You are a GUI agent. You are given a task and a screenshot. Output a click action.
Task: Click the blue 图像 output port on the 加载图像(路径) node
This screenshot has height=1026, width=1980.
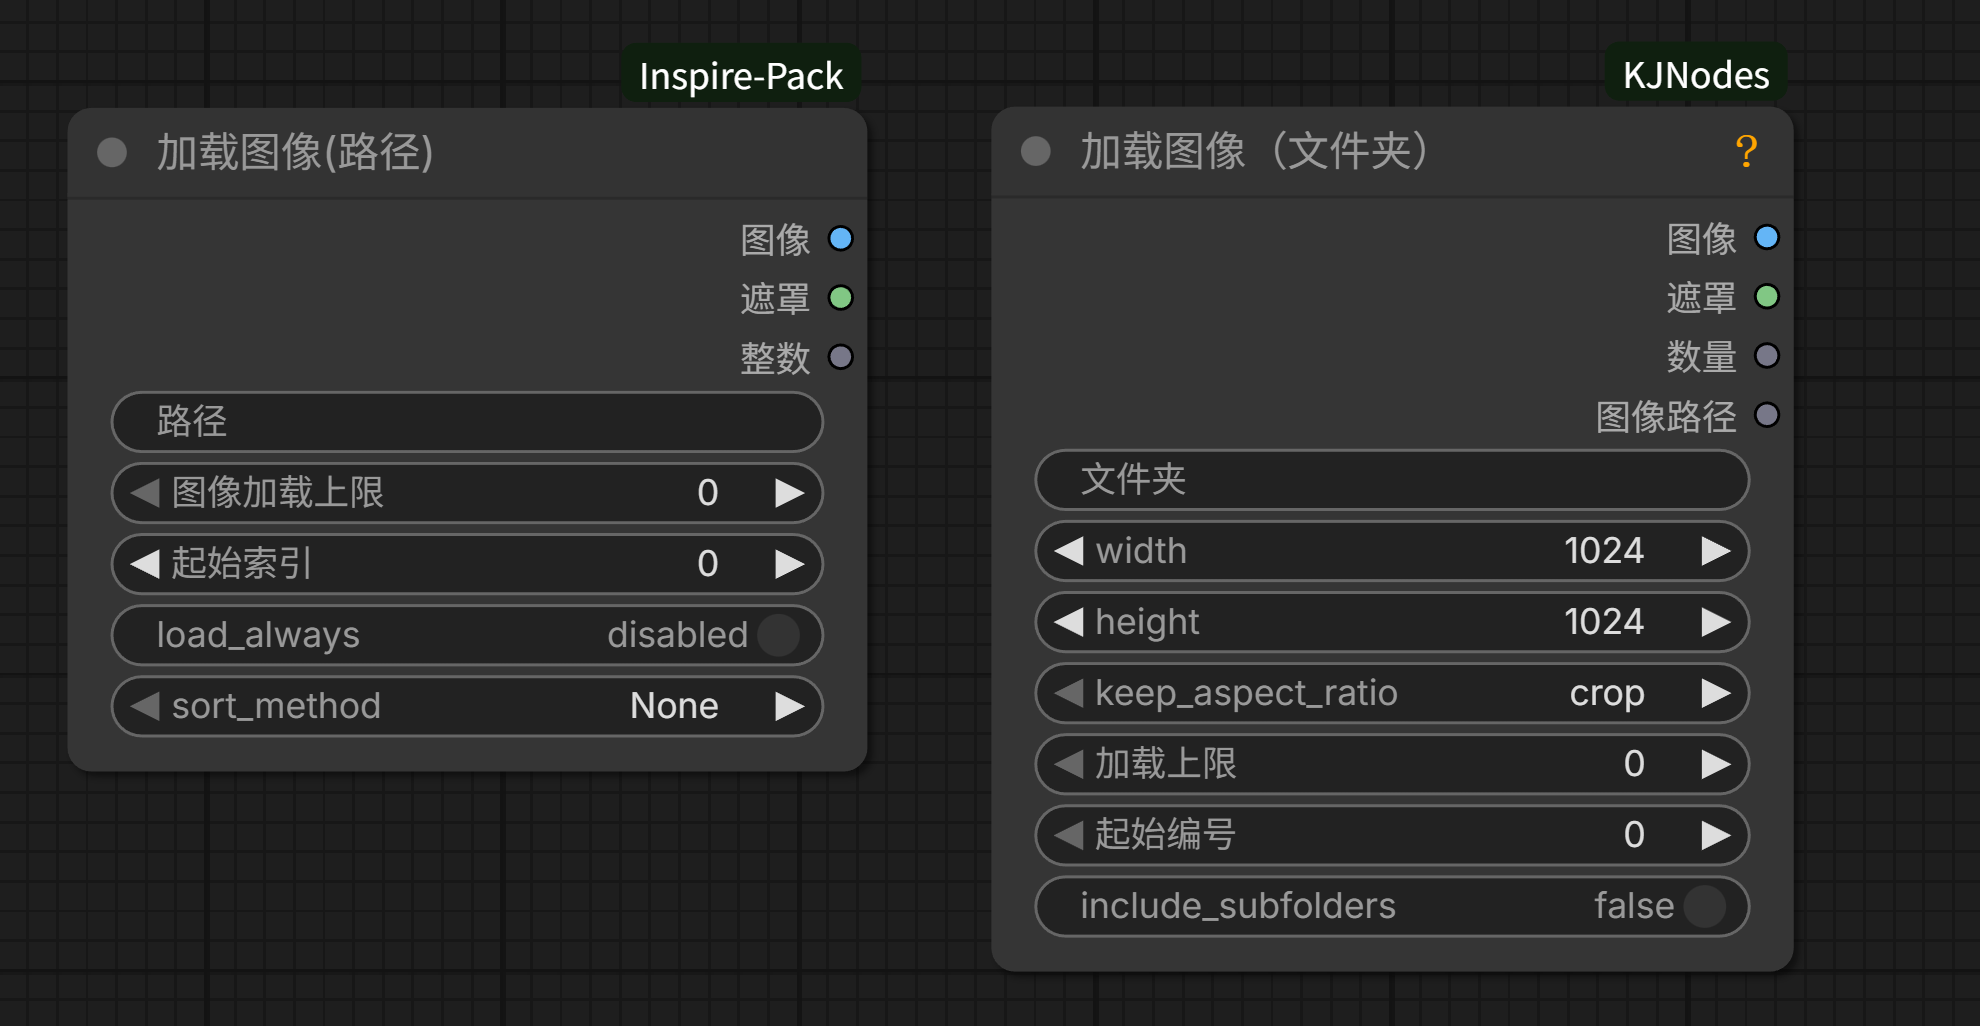pyautogui.click(x=840, y=239)
